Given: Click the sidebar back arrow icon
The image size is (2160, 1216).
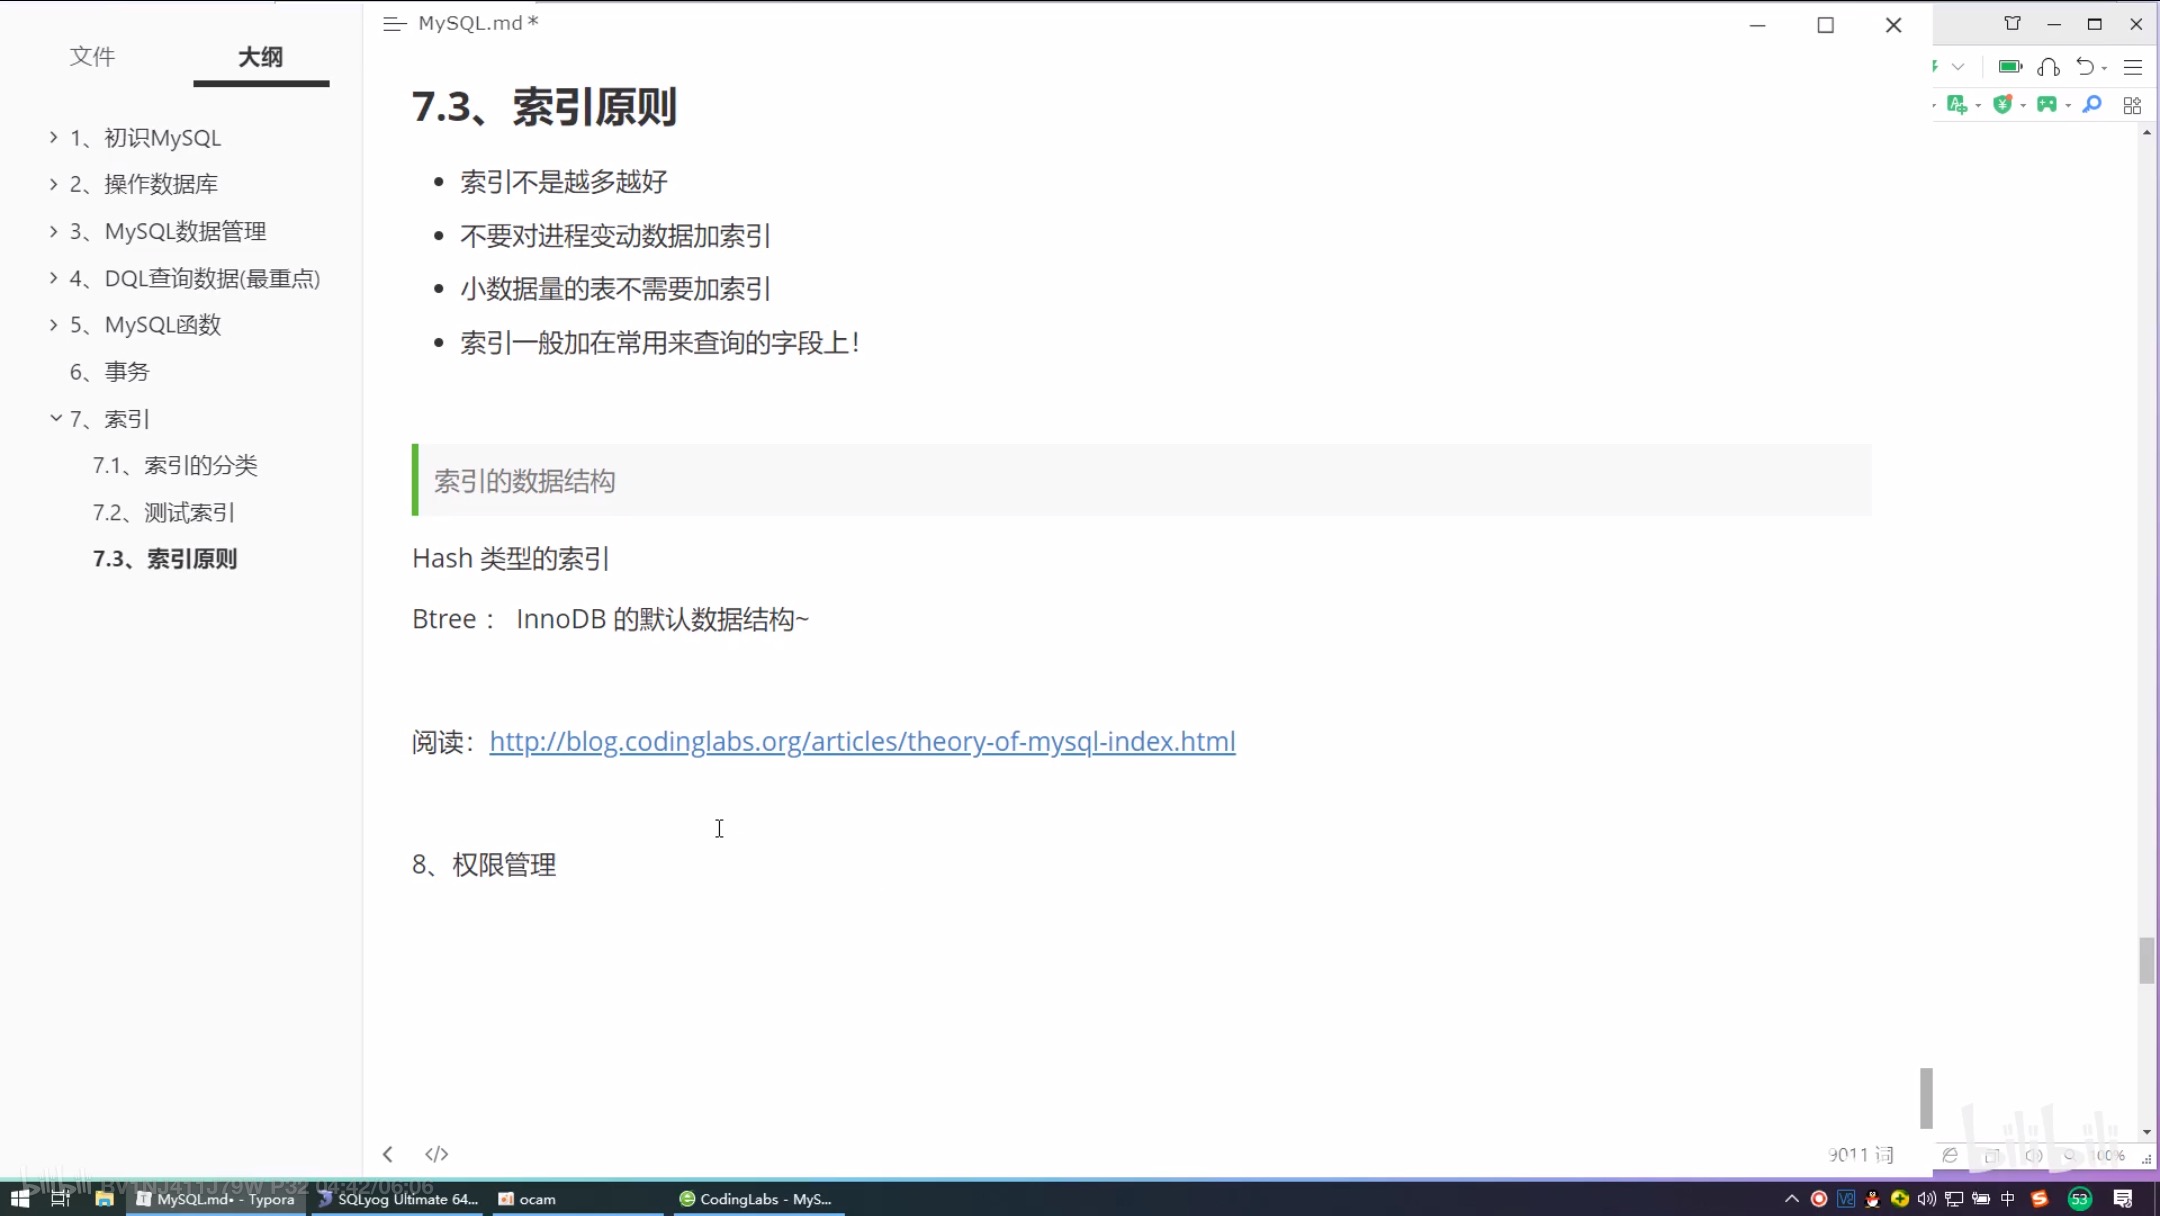Looking at the screenshot, I should (x=388, y=1154).
